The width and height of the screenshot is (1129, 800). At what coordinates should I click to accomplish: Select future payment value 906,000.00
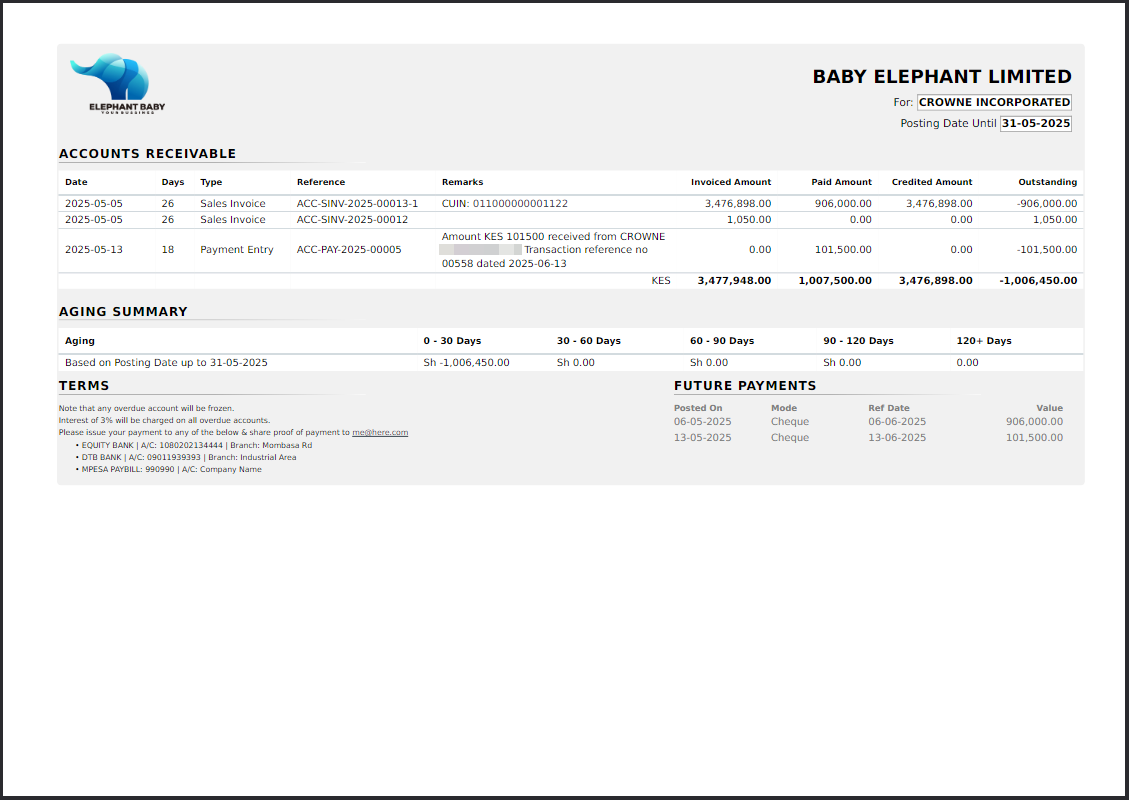click(1034, 422)
